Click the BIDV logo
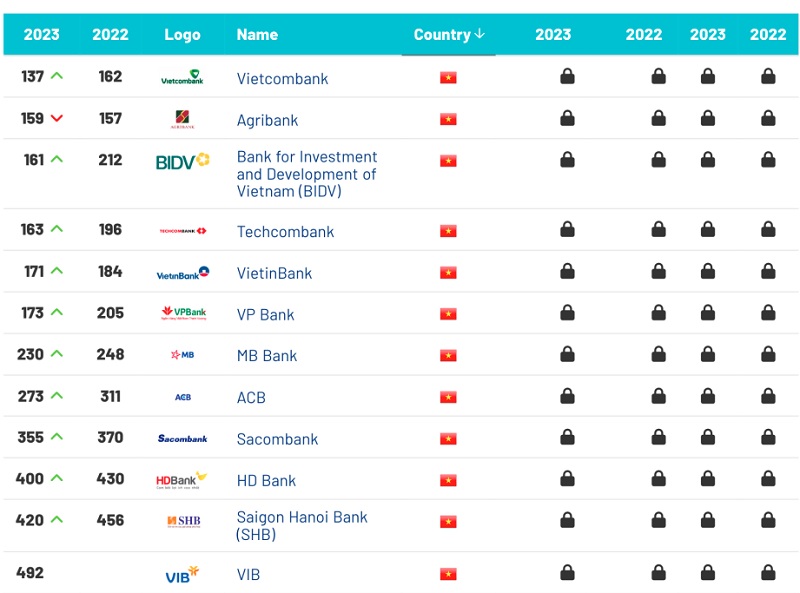Viewport: 800px width, 593px height. coord(183,161)
